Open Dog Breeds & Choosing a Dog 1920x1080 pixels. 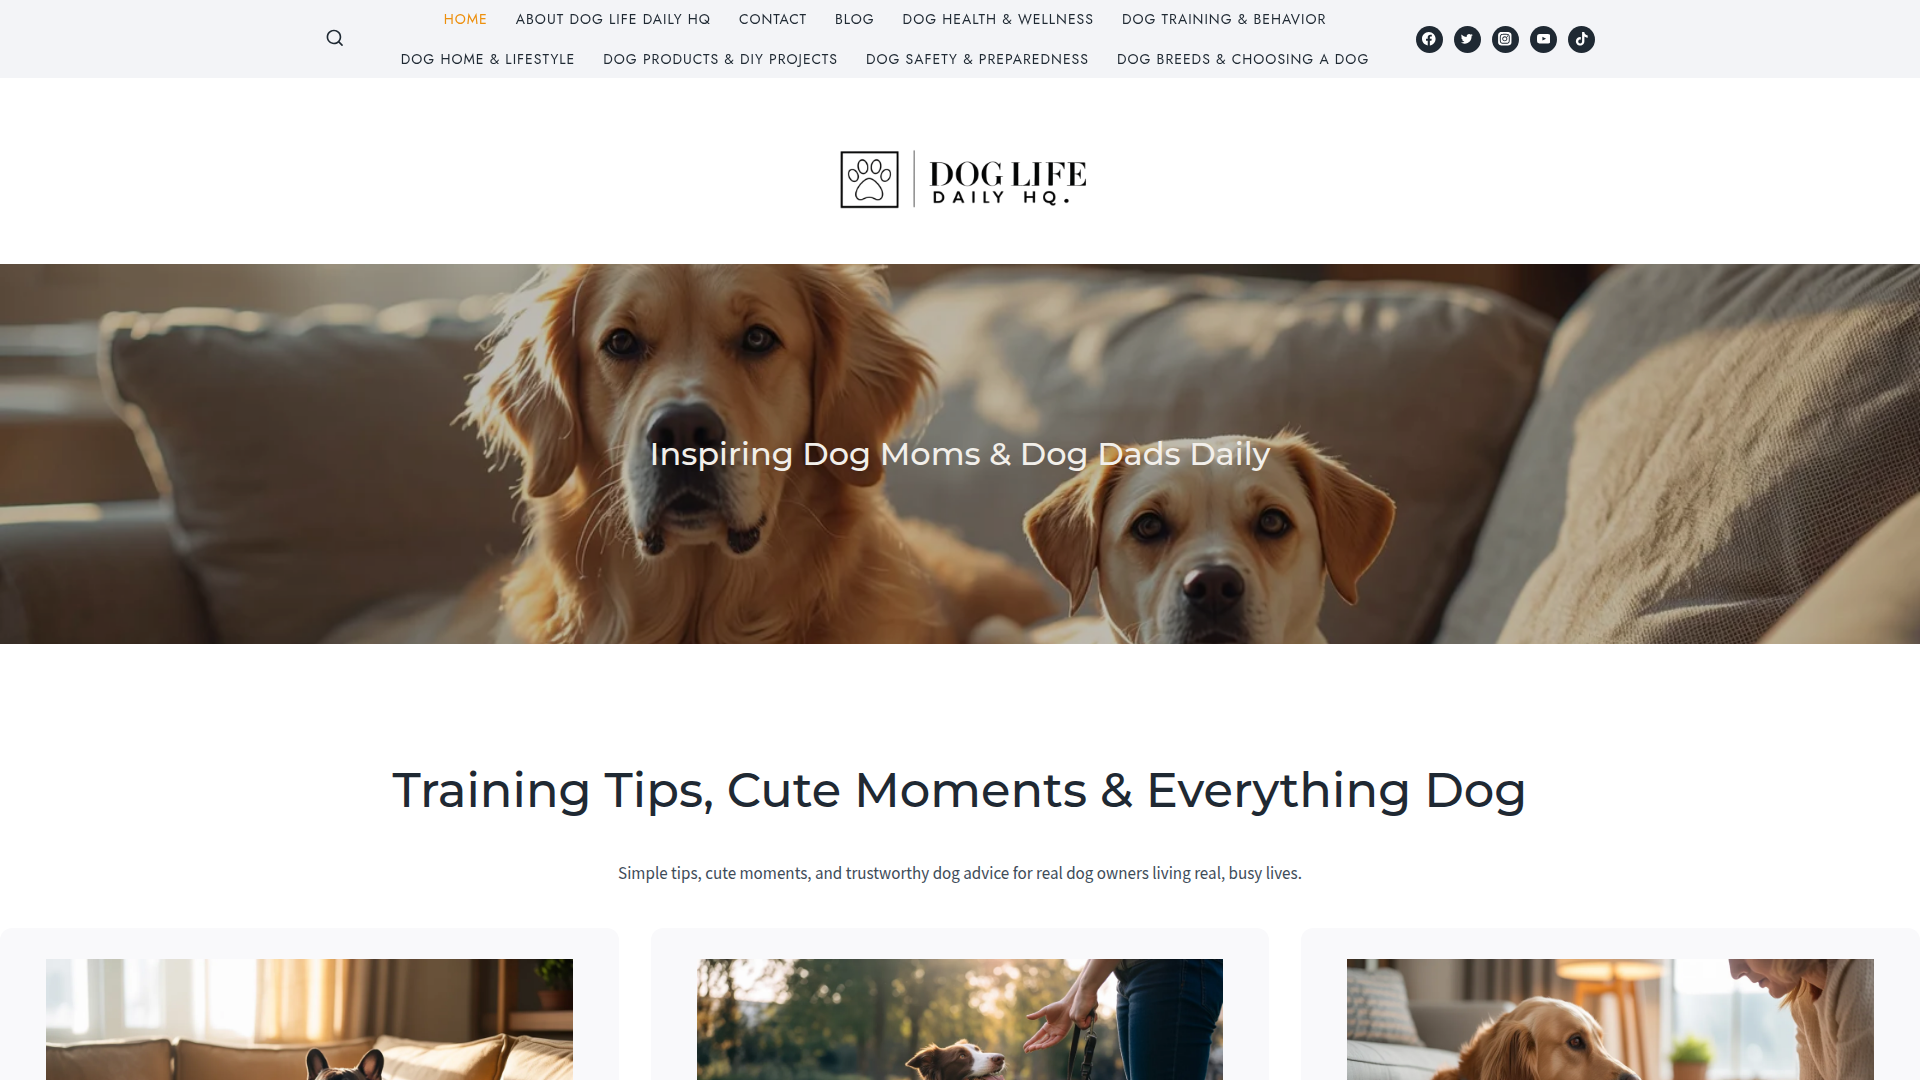click(1242, 59)
